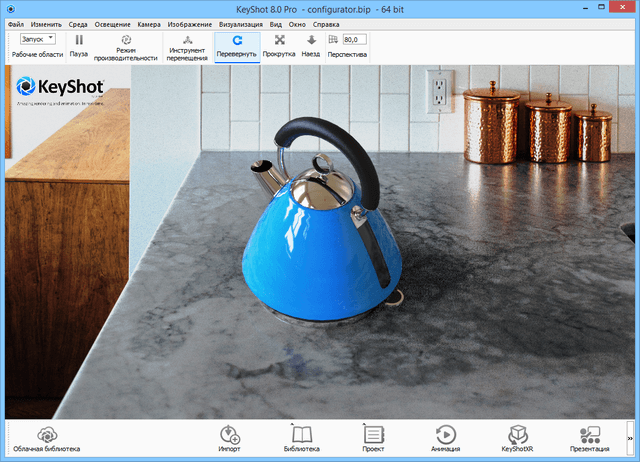Select the Dolly (Наезд) camera tool

tap(311, 40)
